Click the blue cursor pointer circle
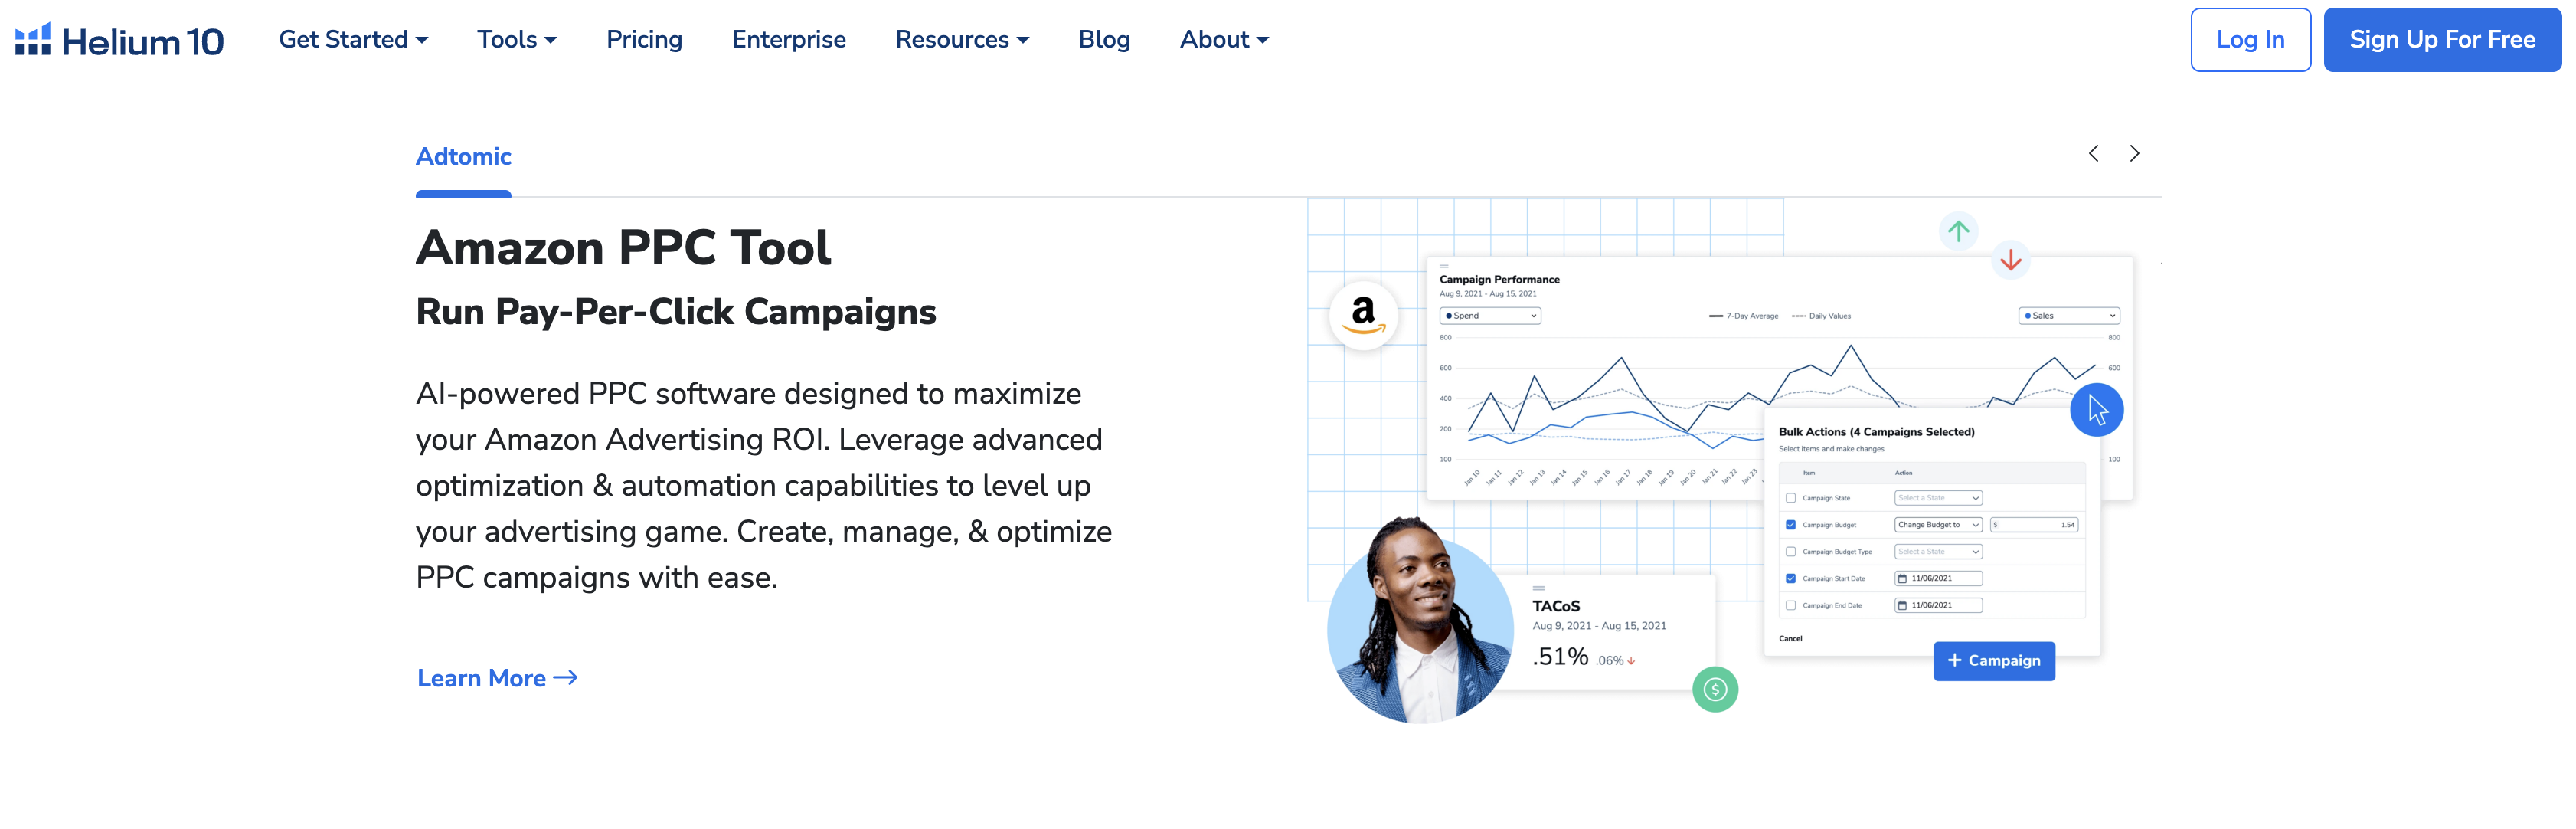Screen dimensions: 2576x829 coord(2096,410)
